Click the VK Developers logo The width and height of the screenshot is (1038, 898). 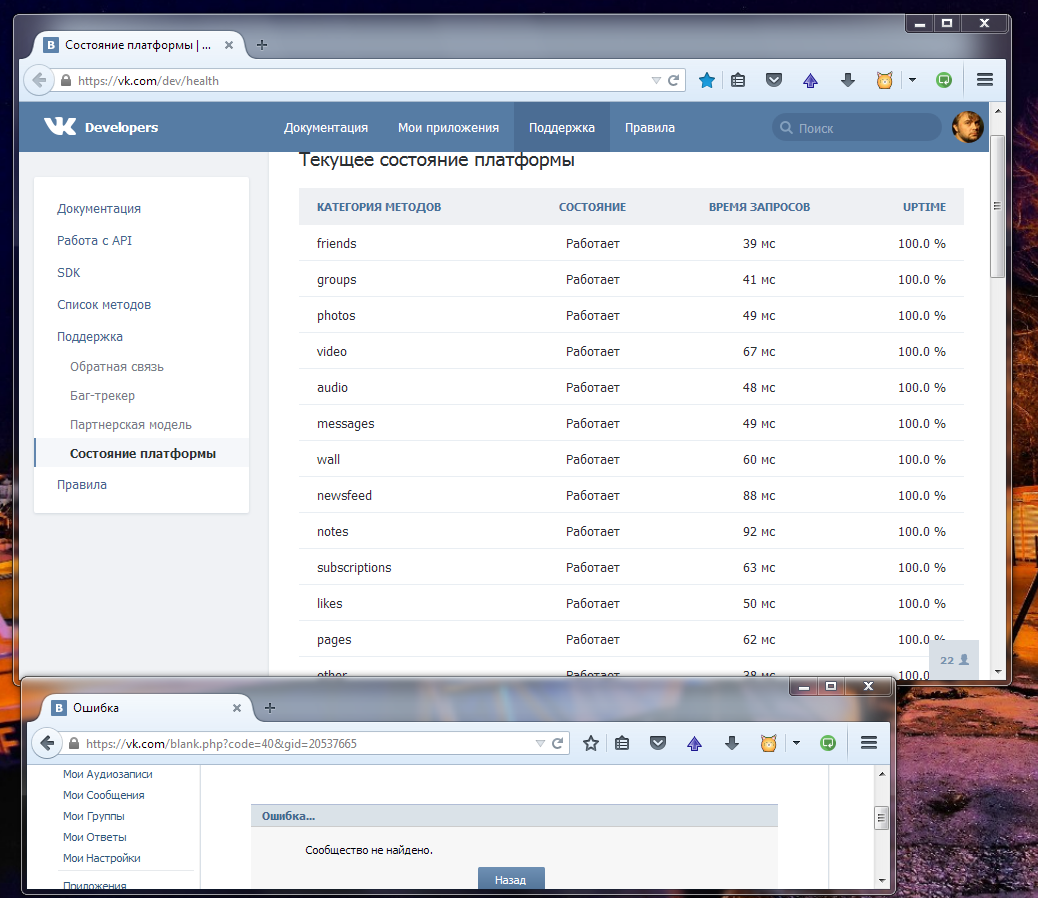coord(101,126)
